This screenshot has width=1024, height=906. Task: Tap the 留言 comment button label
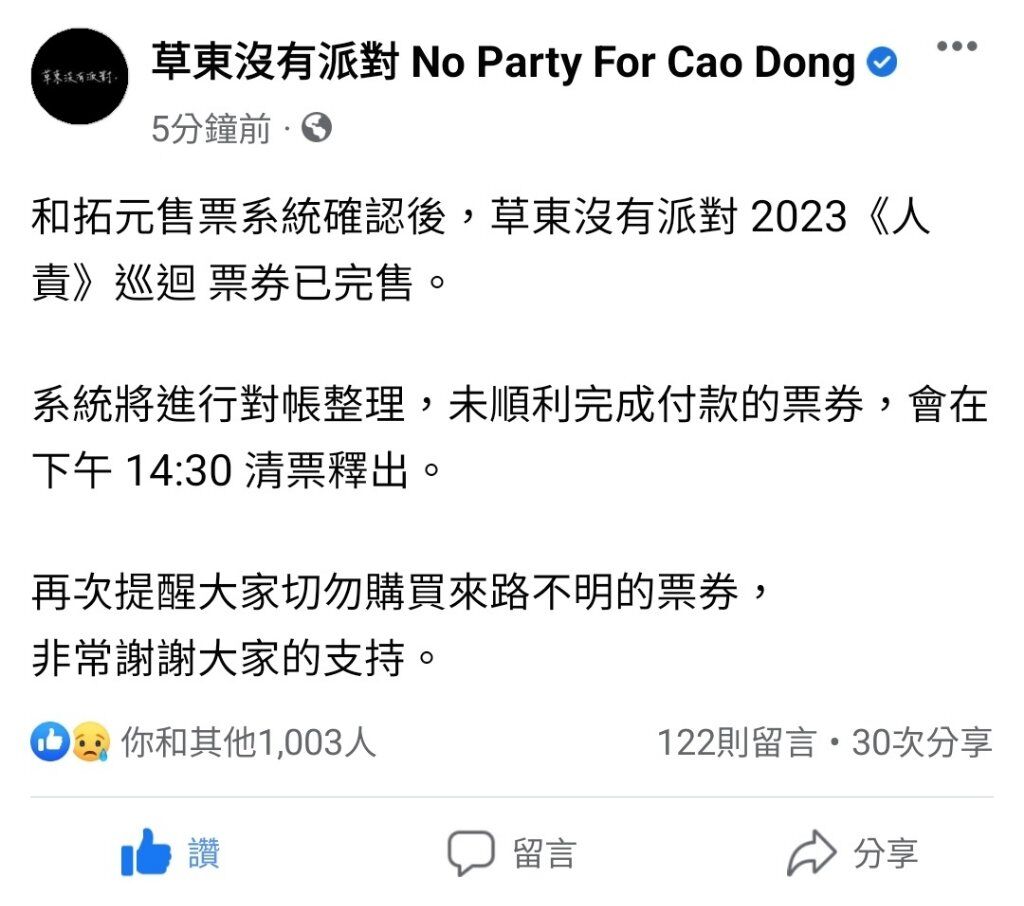544,853
